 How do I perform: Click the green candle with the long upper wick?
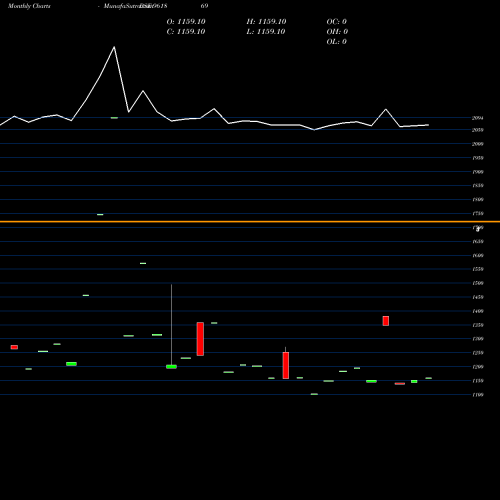click(171, 366)
